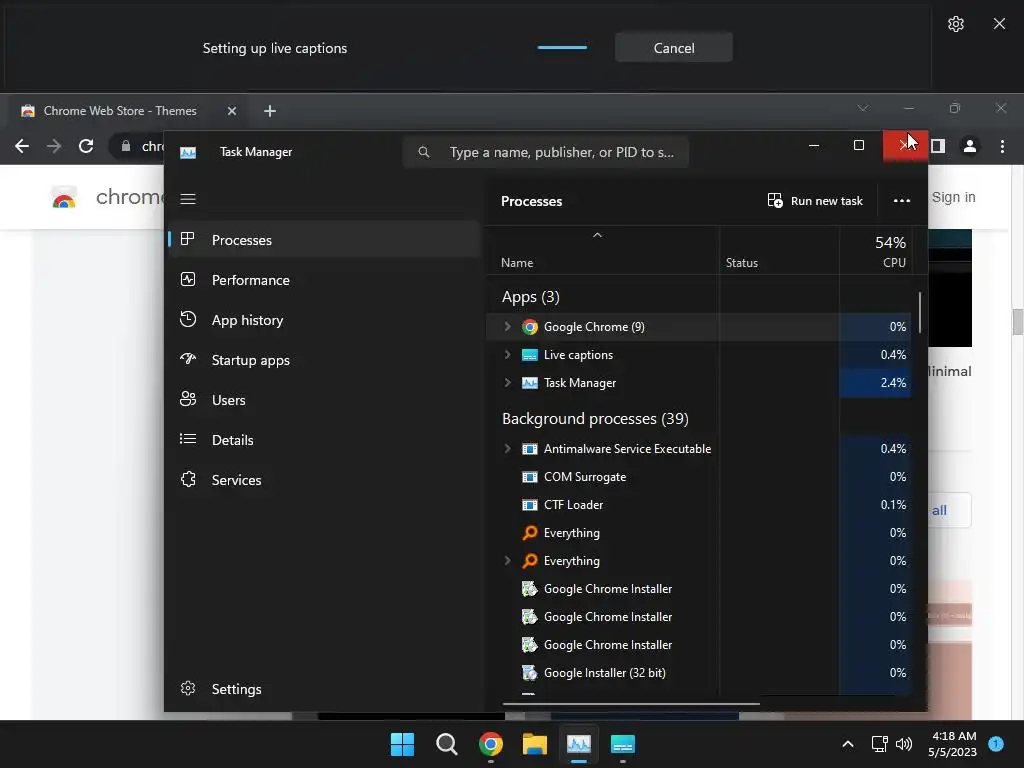Click the Details list icon
Screen dimensions: 1024x768
188,439
